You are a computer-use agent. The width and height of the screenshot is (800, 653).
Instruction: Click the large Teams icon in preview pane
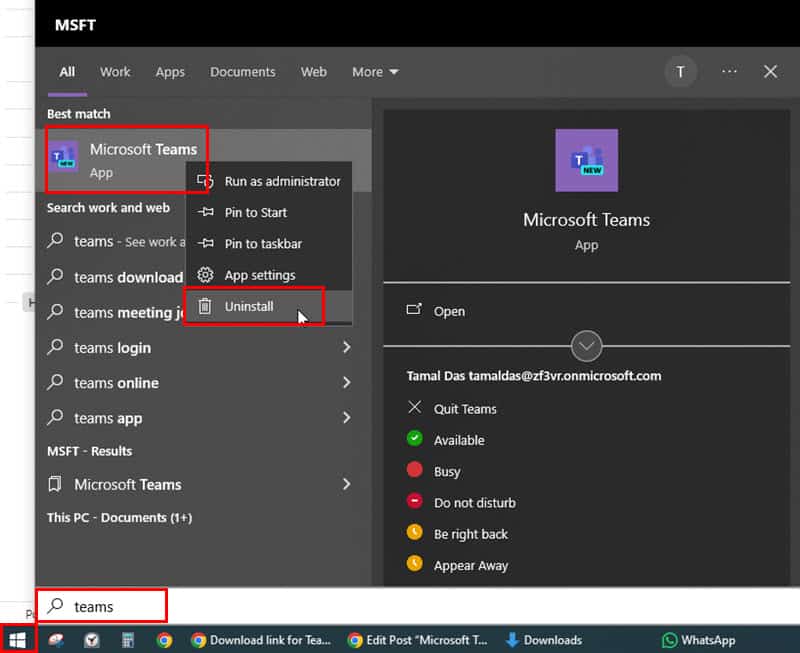[x=587, y=160]
